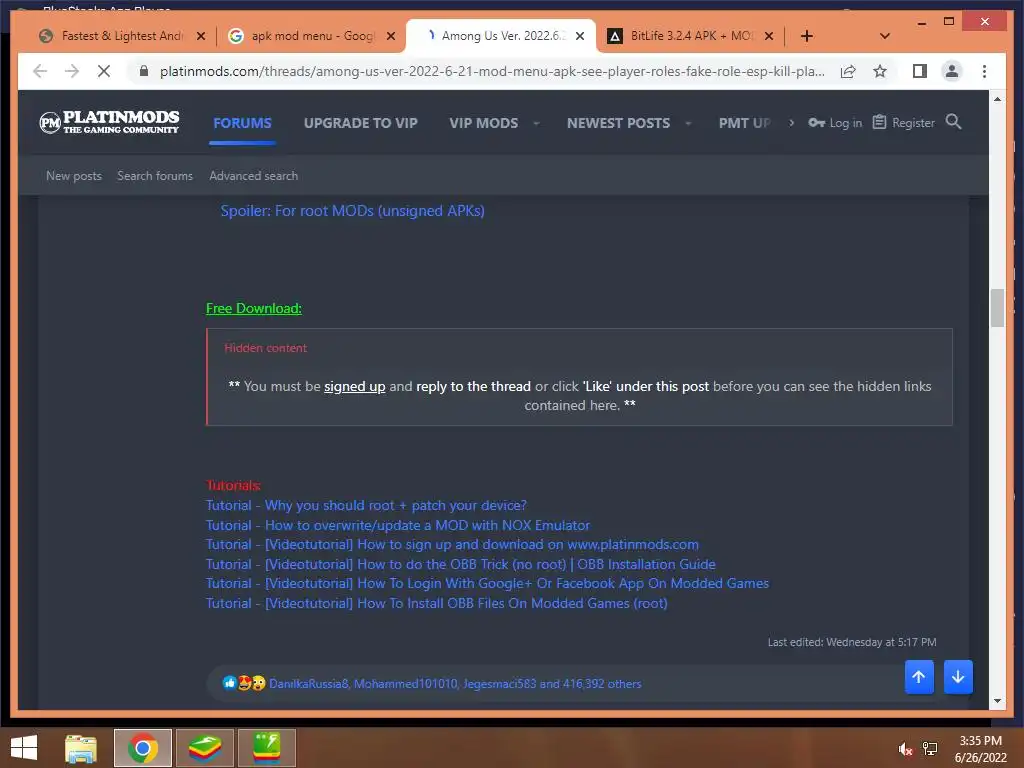Click the Log in link
1024x768 pixels.
coord(835,123)
